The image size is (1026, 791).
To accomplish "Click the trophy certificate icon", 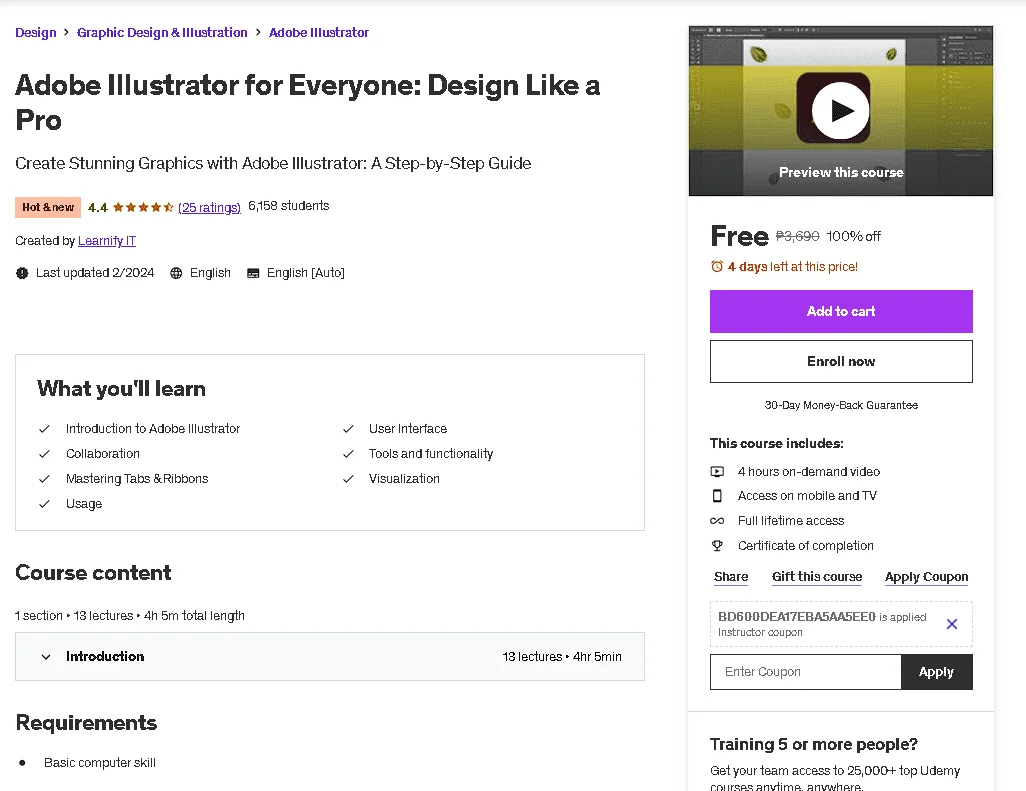I will point(717,546).
